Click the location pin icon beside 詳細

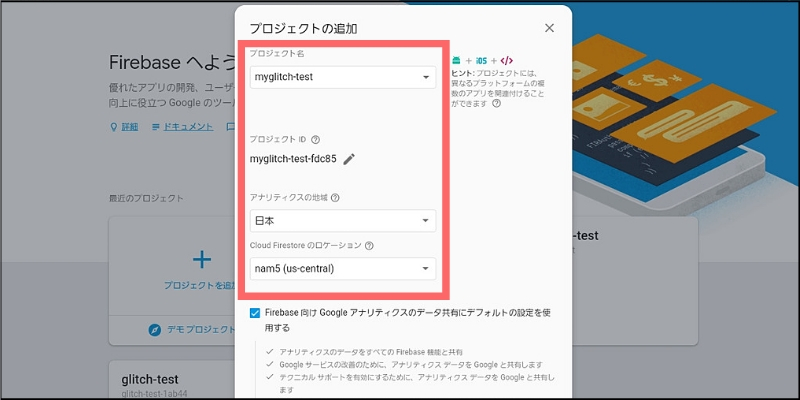tap(114, 127)
